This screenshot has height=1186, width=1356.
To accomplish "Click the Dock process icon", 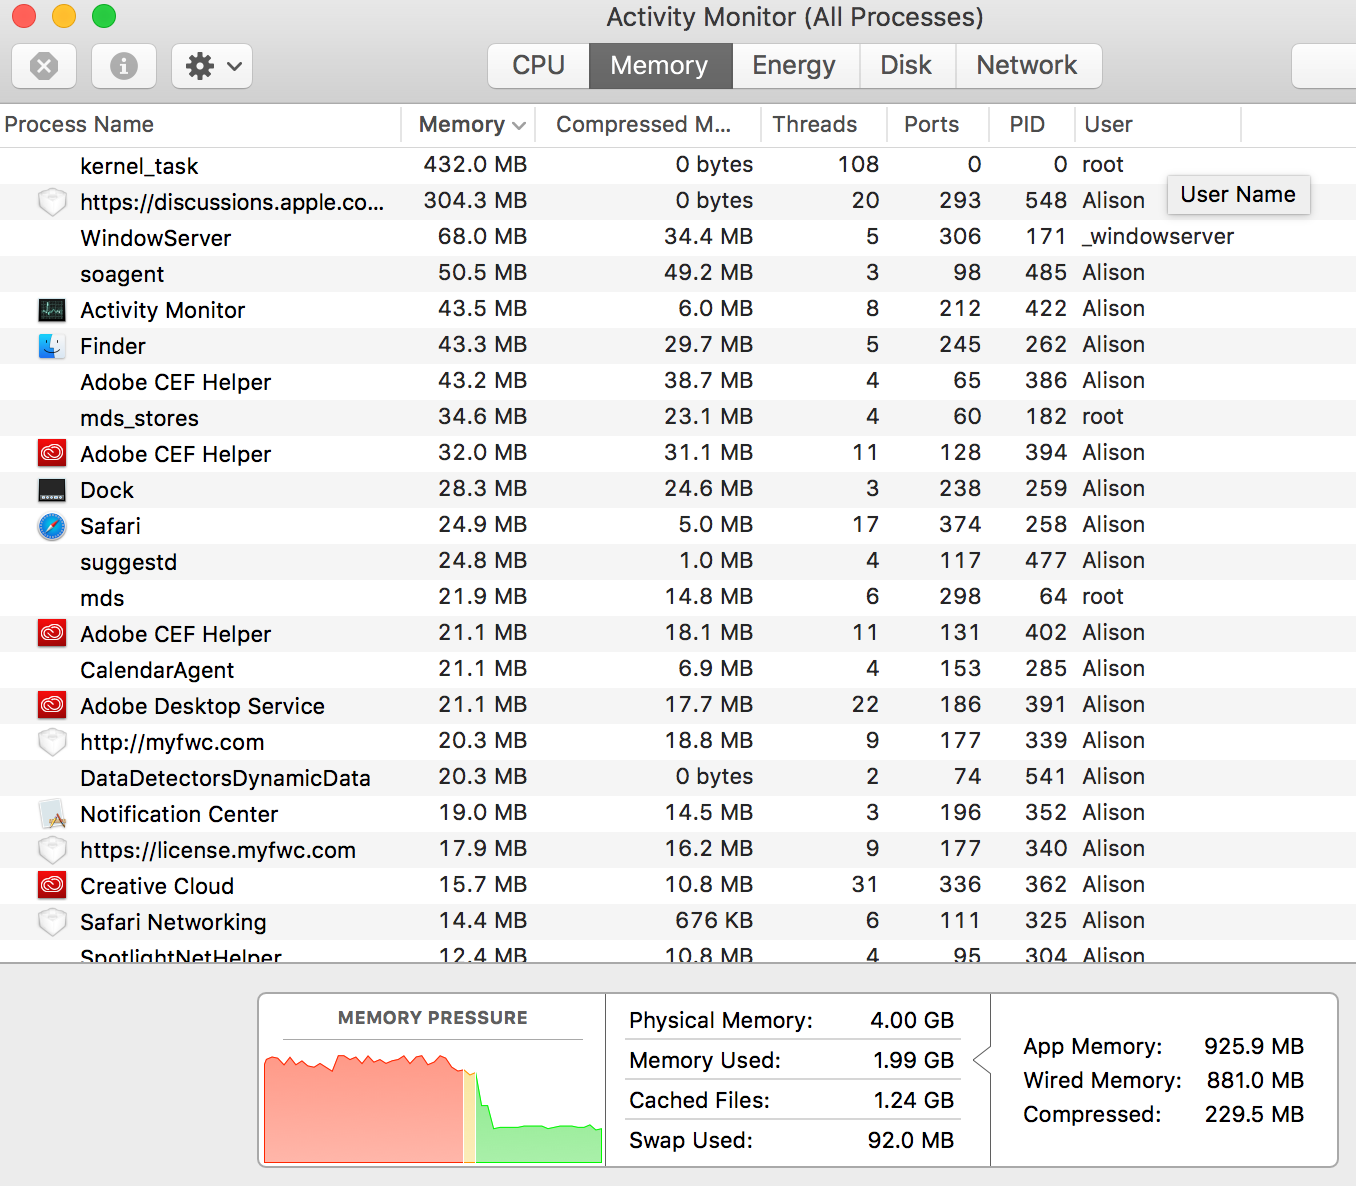I will (x=52, y=490).
